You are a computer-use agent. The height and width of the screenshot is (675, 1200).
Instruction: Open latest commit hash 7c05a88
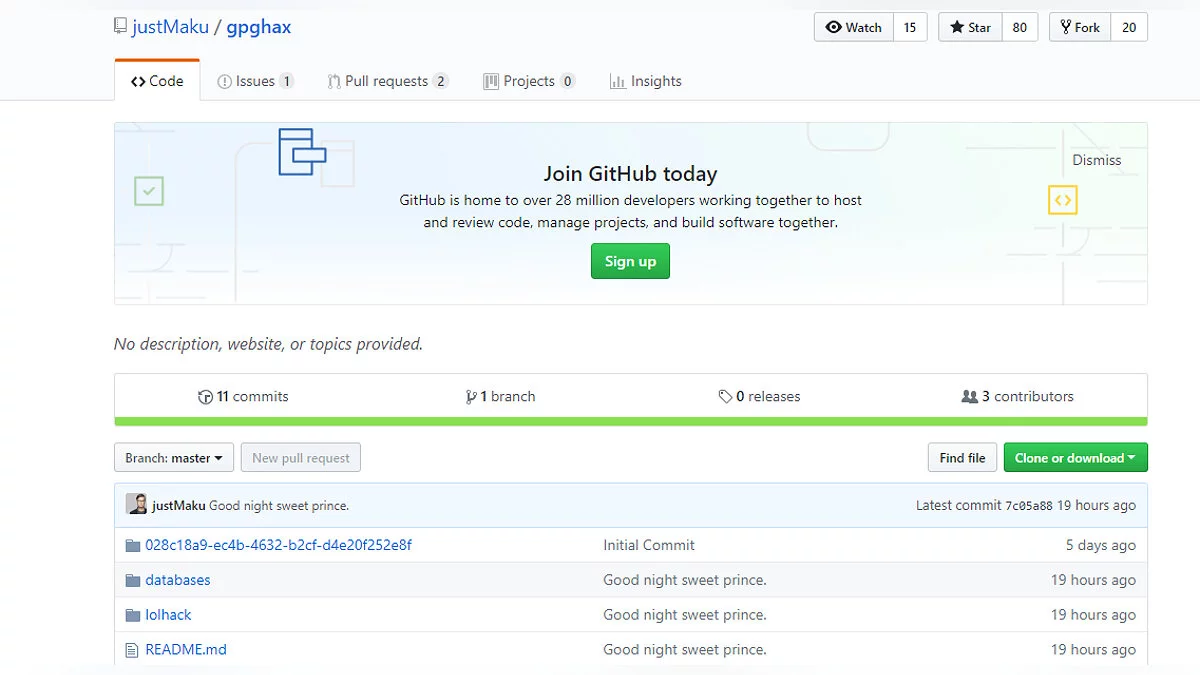tap(1029, 506)
